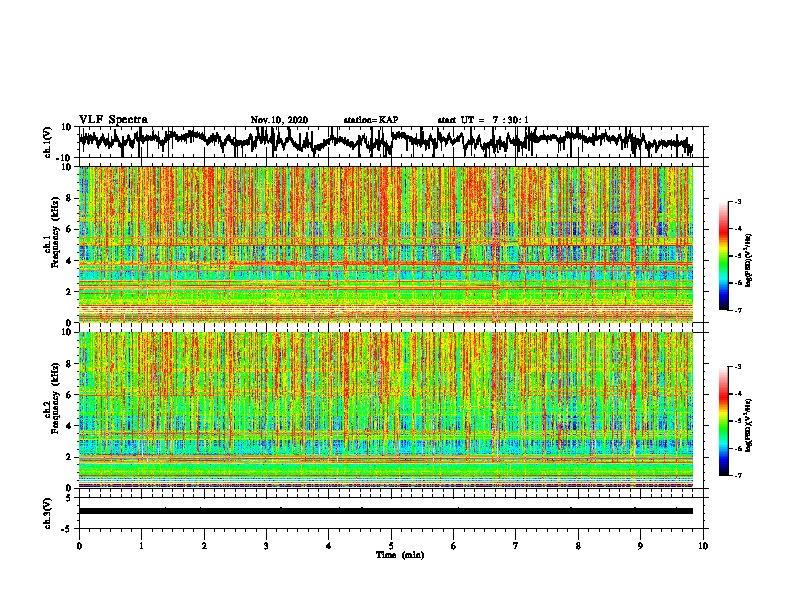
Task: Click the 'station=KAP' label
Action: pyautogui.click(x=371, y=120)
